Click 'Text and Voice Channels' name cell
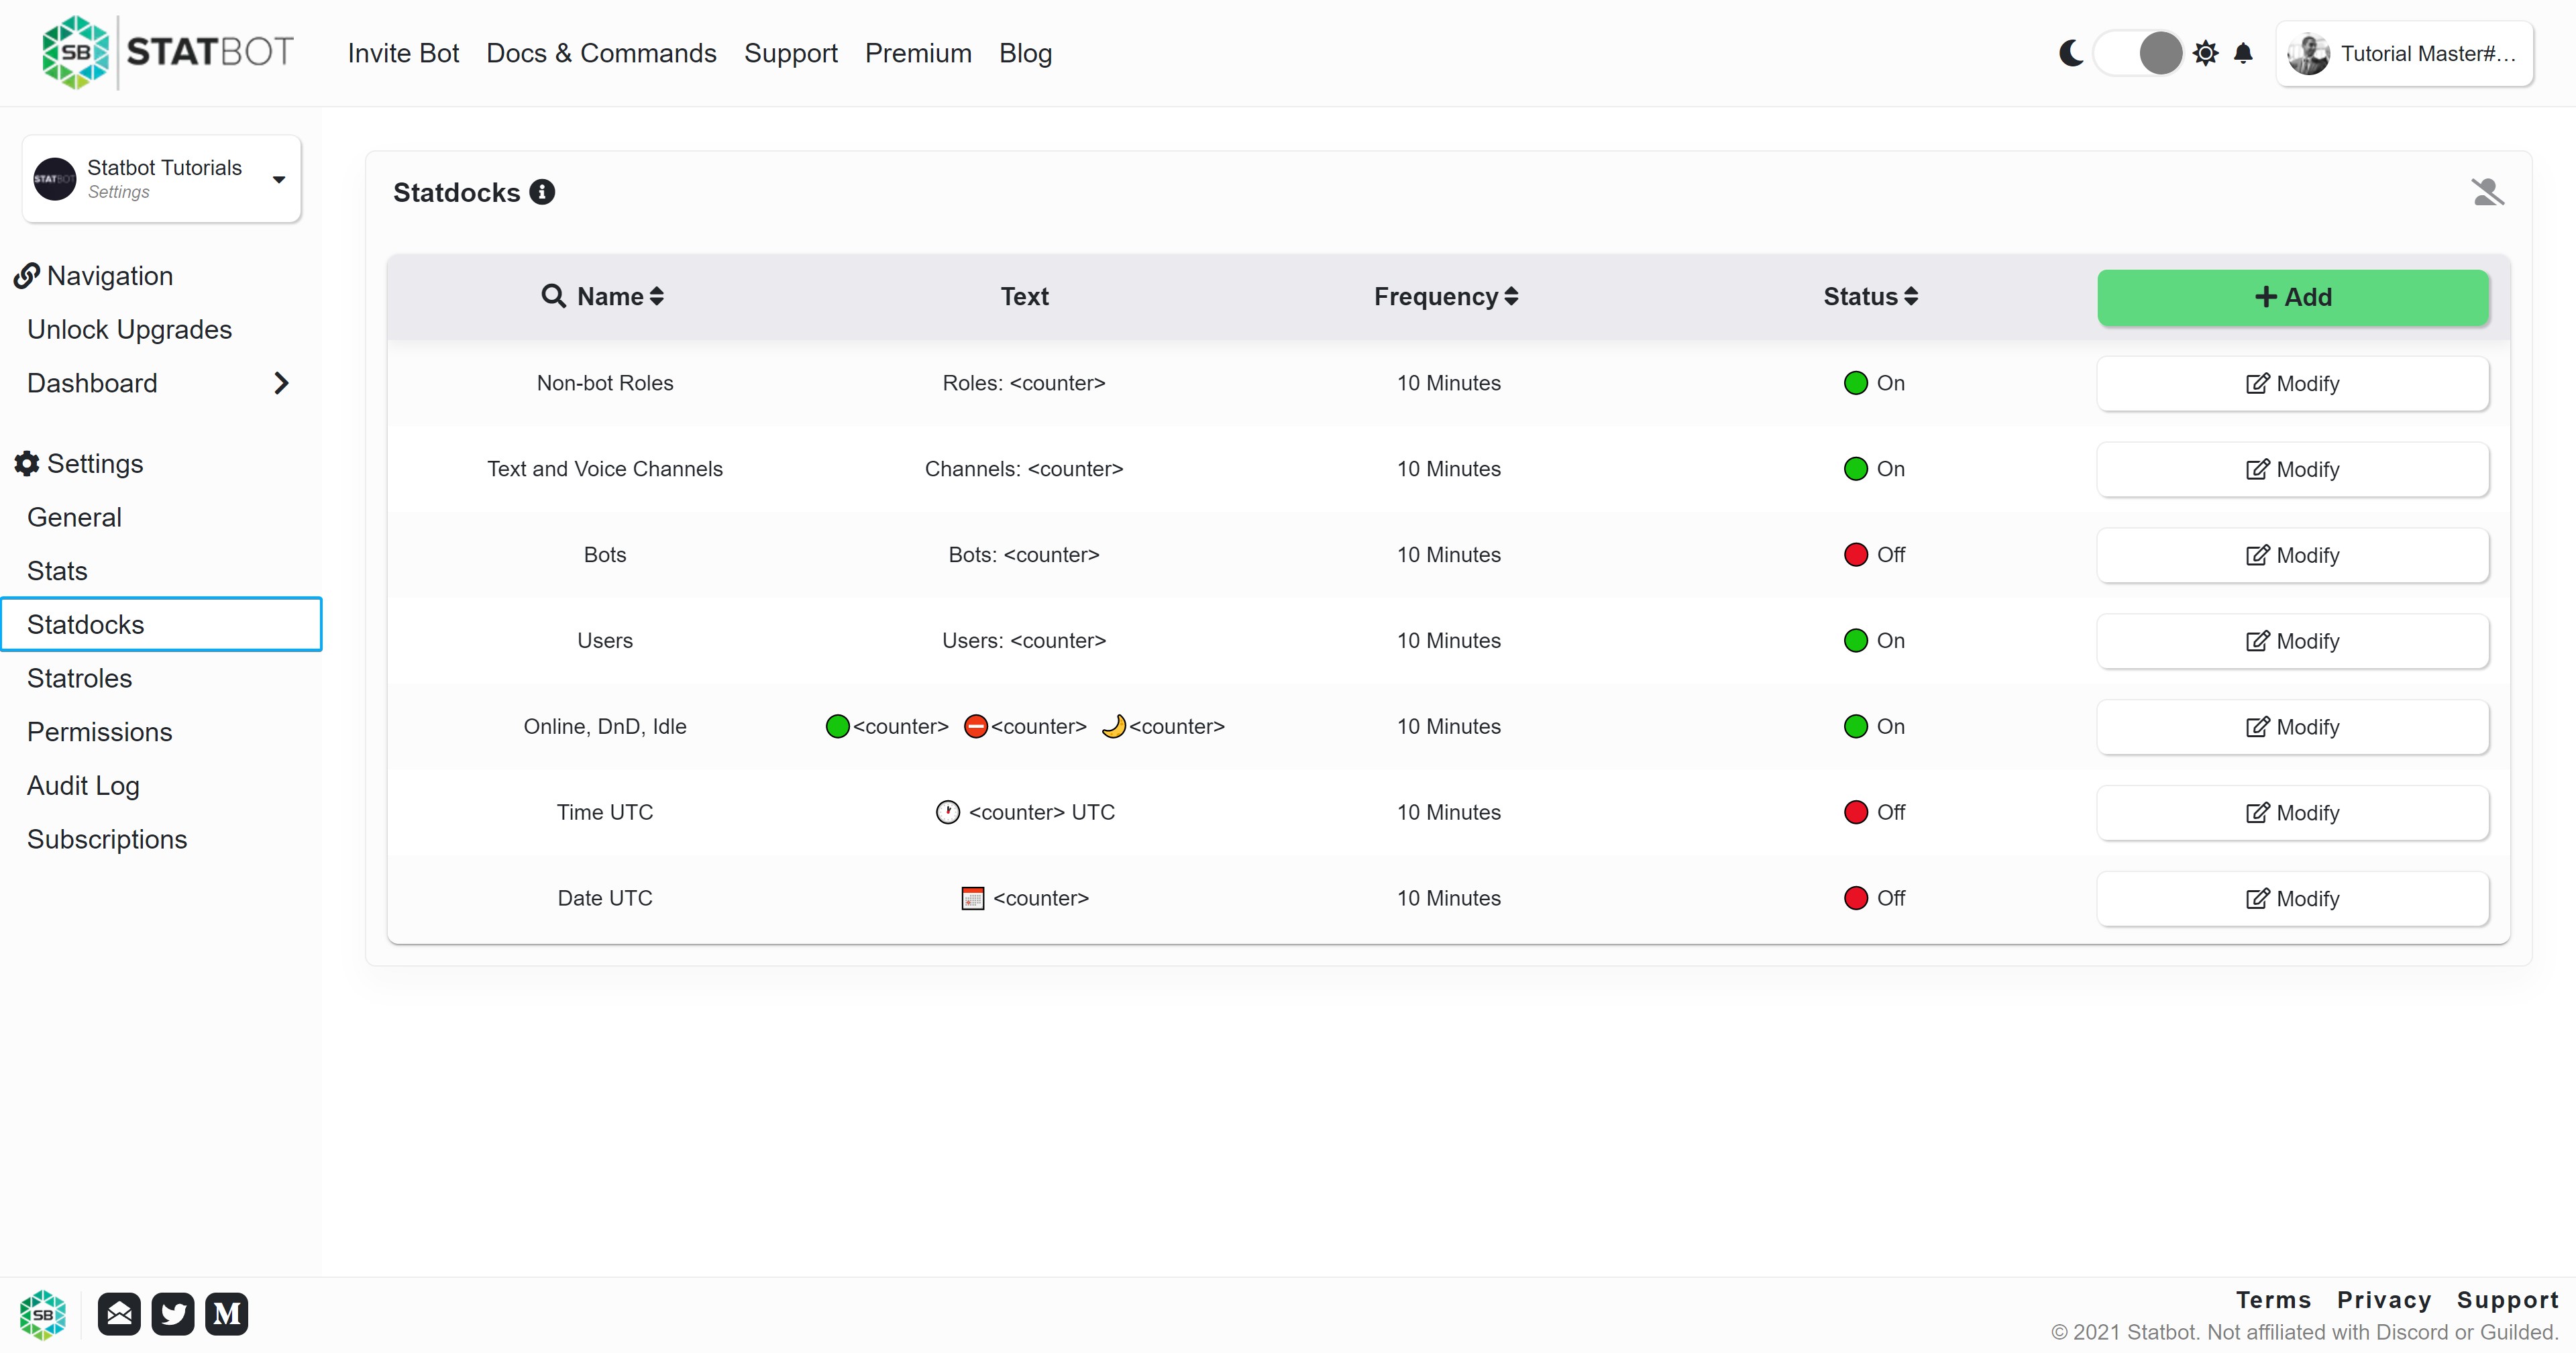Screen dimensions: 2576x1353 (x=605, y=469)
